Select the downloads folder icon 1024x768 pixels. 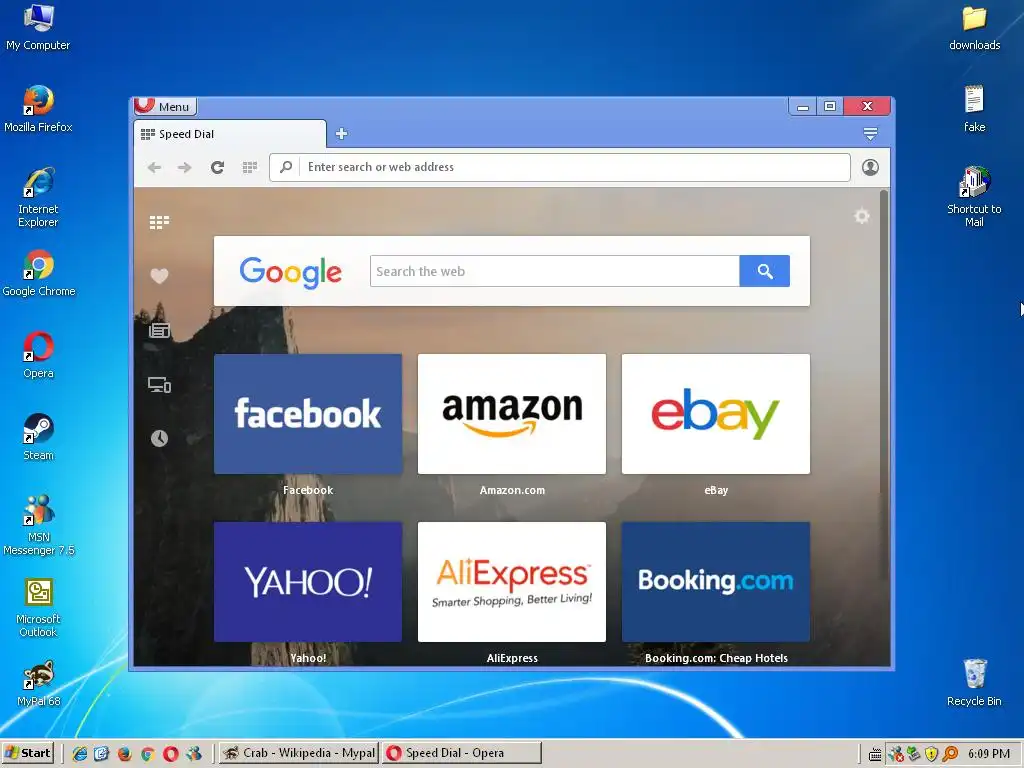[974, 28]
